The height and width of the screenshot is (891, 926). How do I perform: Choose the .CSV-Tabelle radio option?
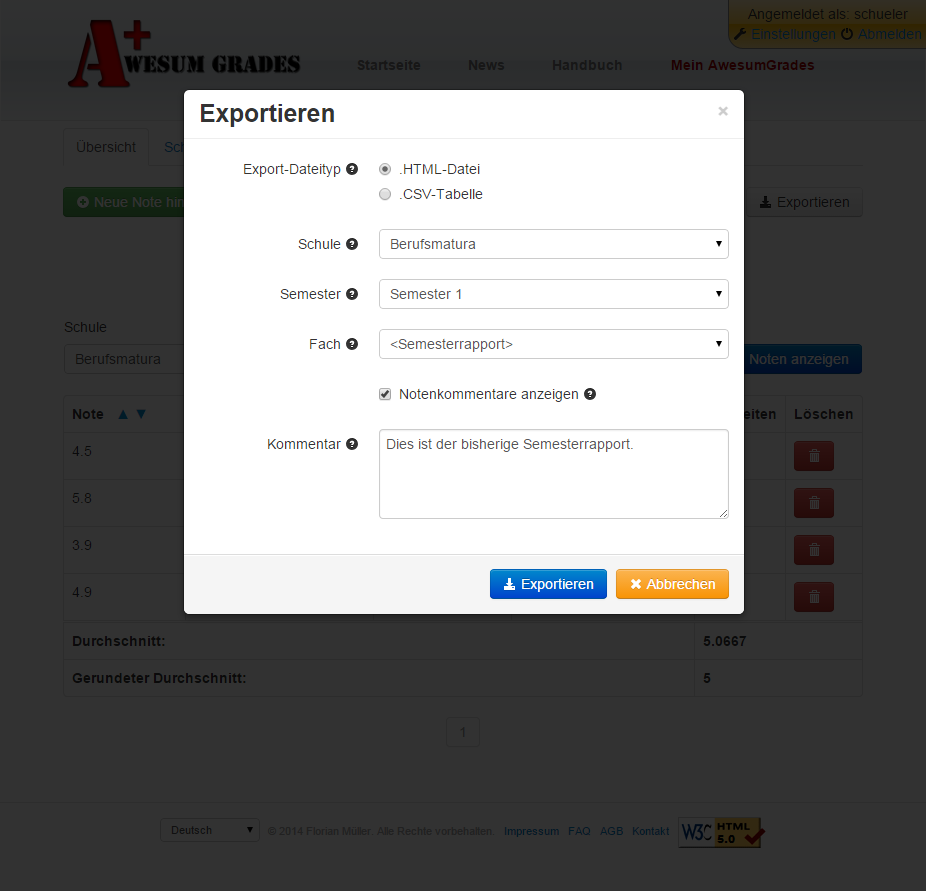click(x=385, y=195)
